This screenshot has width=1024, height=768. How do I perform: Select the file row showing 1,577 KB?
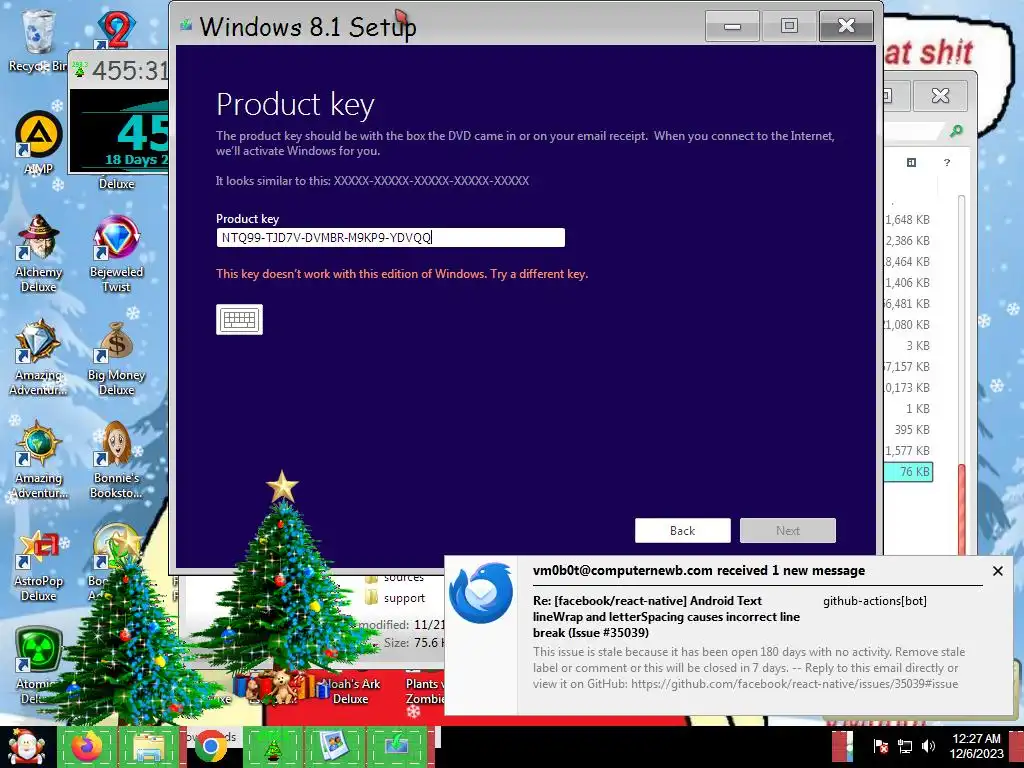[908, 451]
